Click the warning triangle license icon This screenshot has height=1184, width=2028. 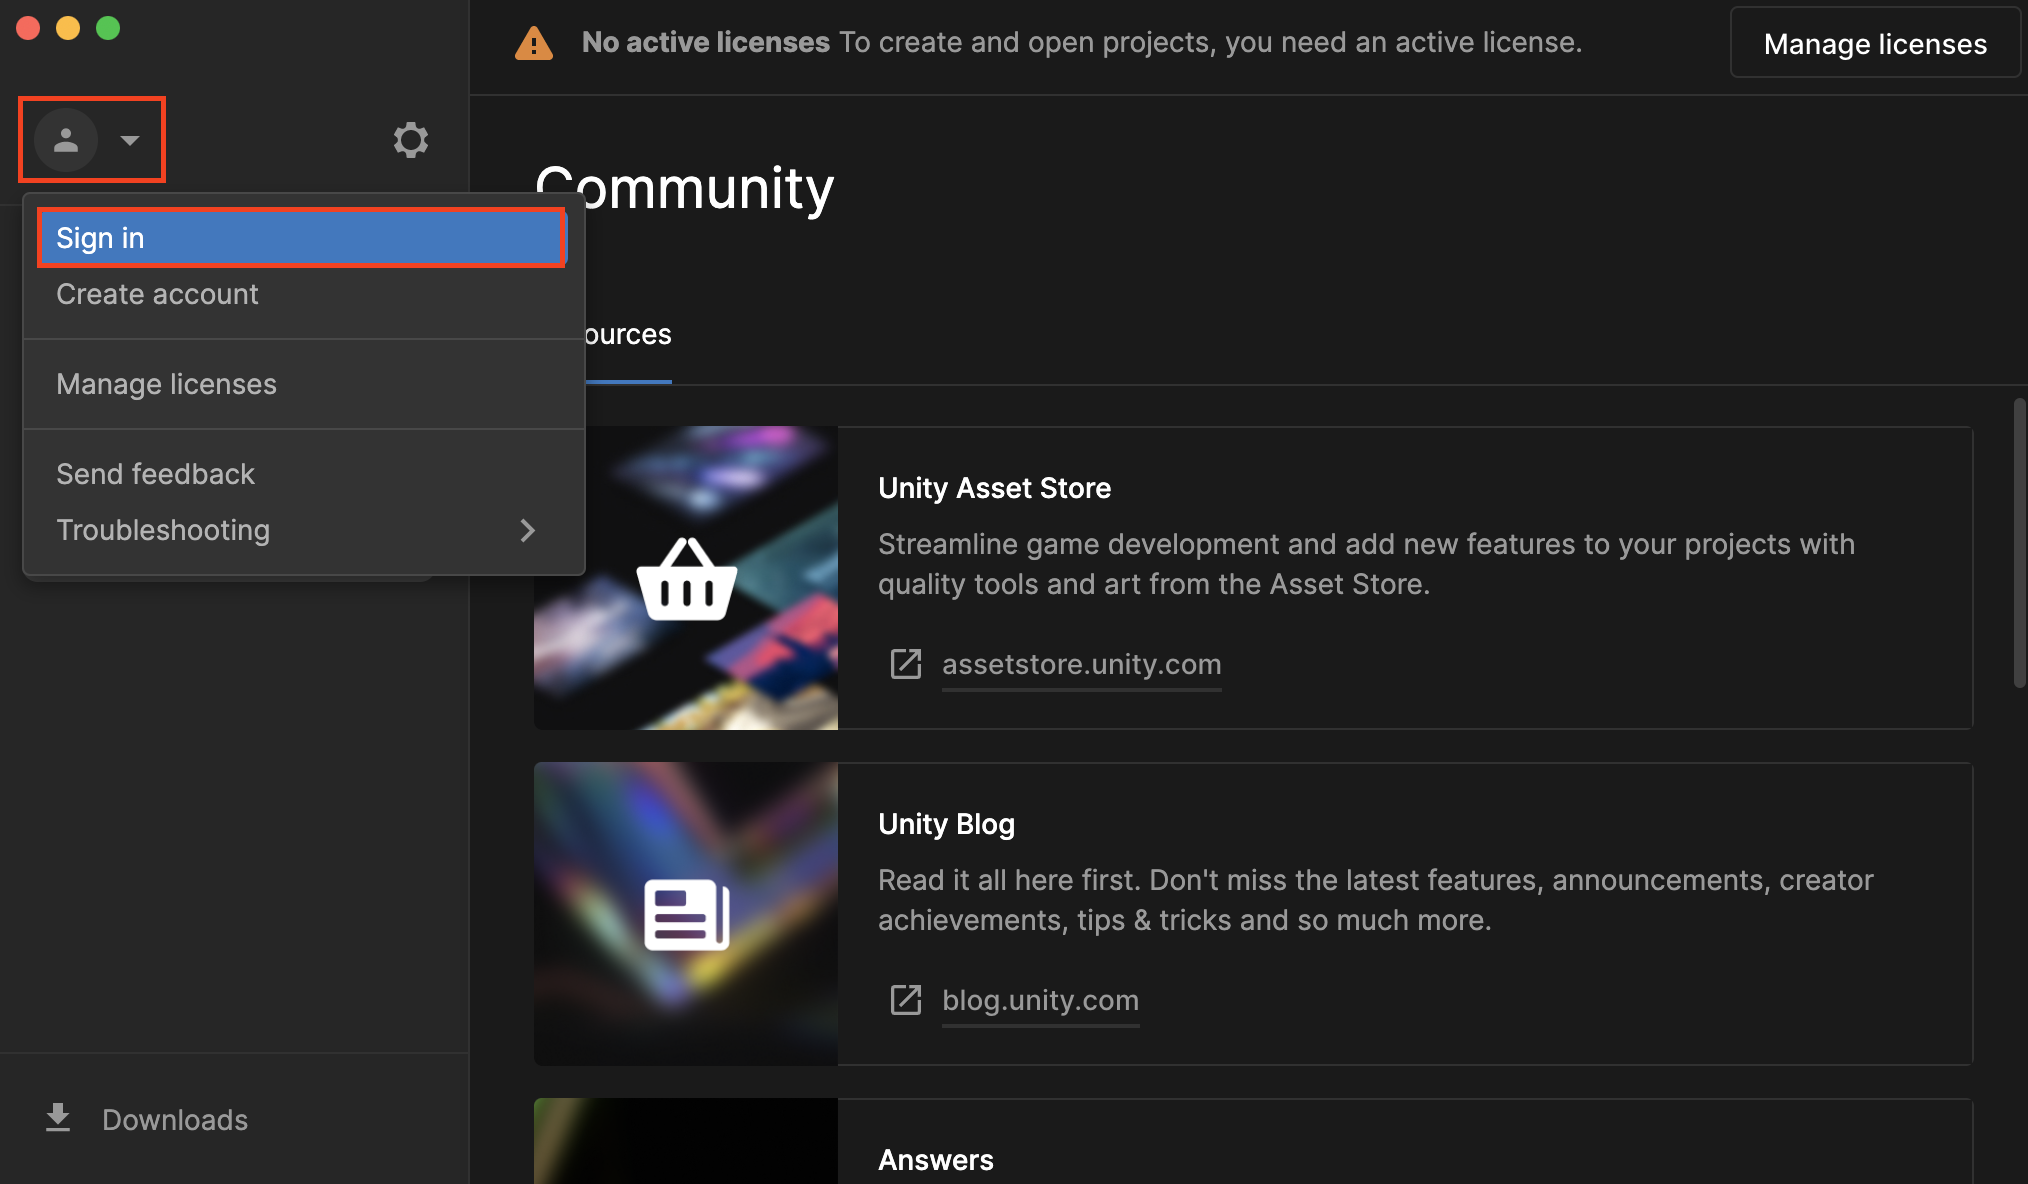point(534,44)
